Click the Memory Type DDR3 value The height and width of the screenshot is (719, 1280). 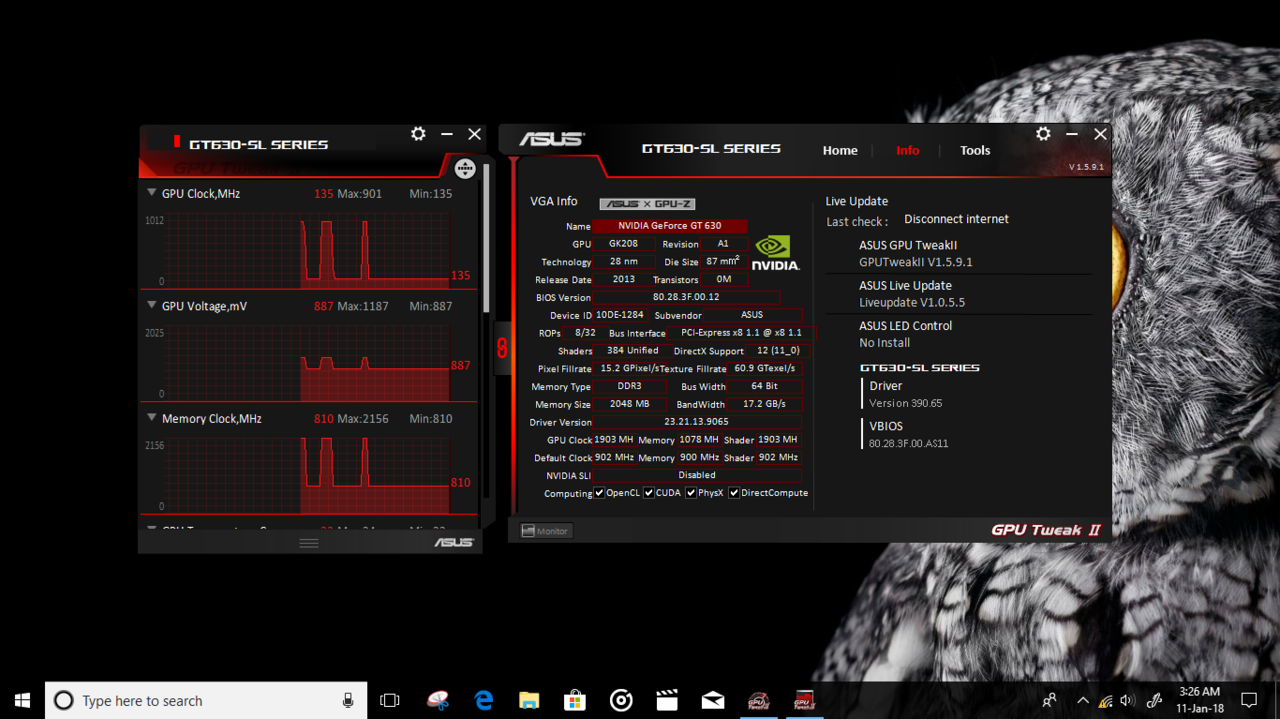coord(629,386)
